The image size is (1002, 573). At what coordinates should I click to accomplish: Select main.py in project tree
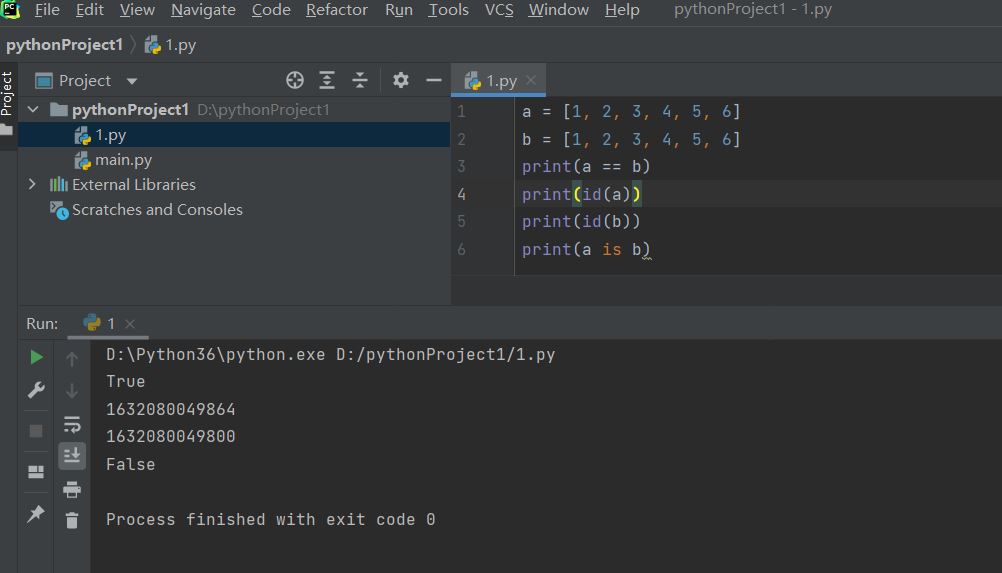(123, 160)
